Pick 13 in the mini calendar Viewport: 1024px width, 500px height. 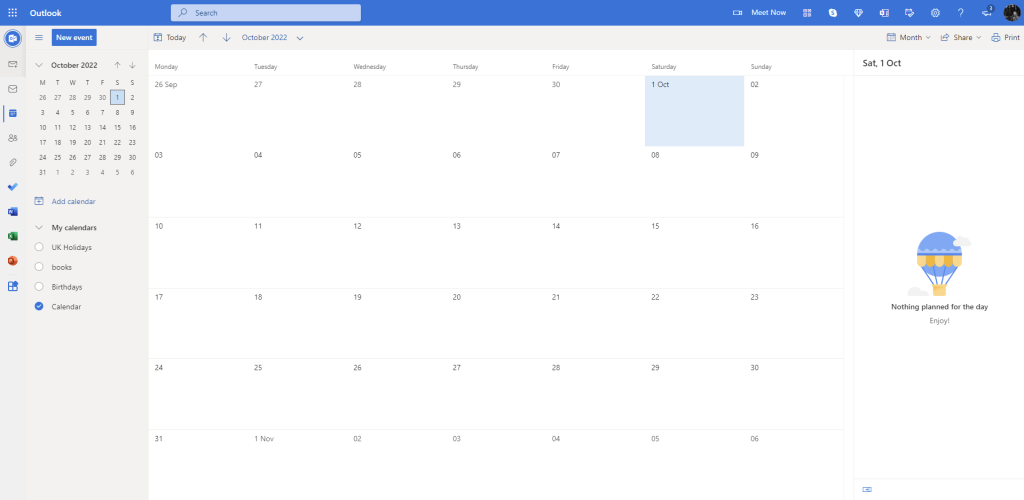pyautogui.click(x=88, y=127)
